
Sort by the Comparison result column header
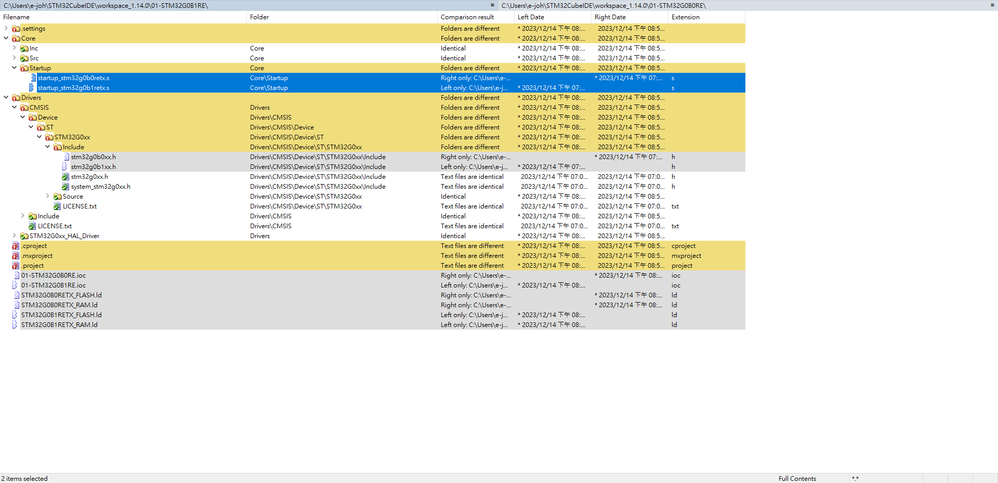click(476, 17)
